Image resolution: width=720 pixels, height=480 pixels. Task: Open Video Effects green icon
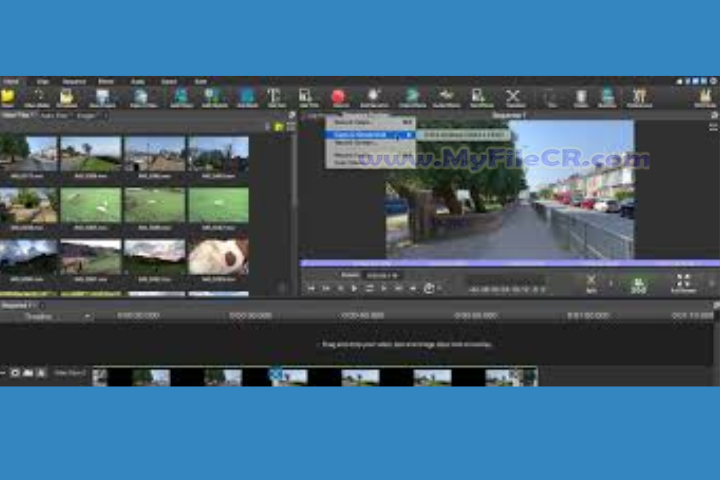click(412, 96)
